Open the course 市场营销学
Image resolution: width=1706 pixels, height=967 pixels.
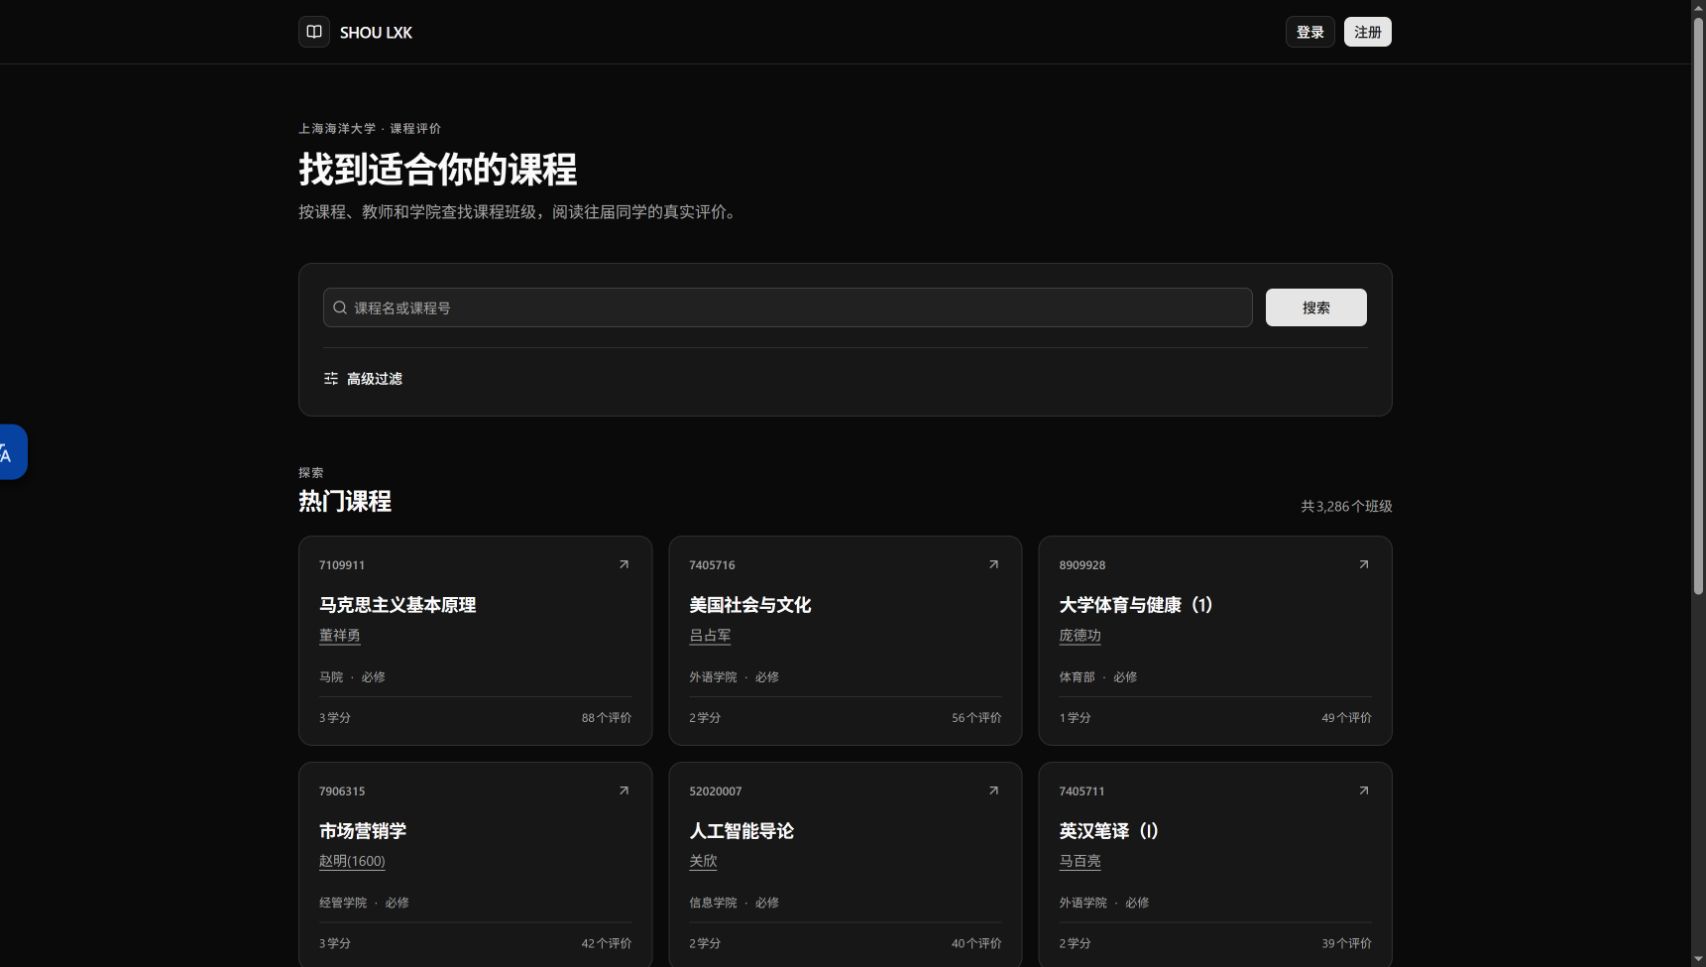[363, 831]
